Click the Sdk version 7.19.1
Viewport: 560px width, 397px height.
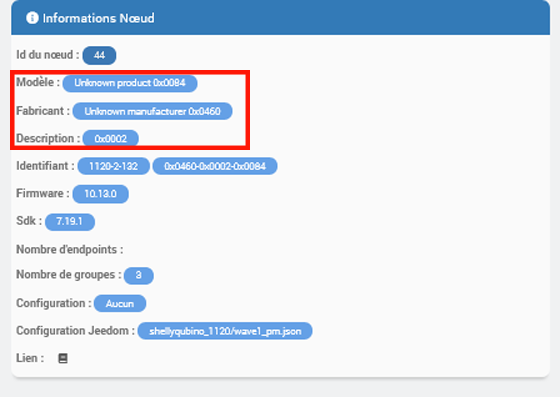coord(70,222)
